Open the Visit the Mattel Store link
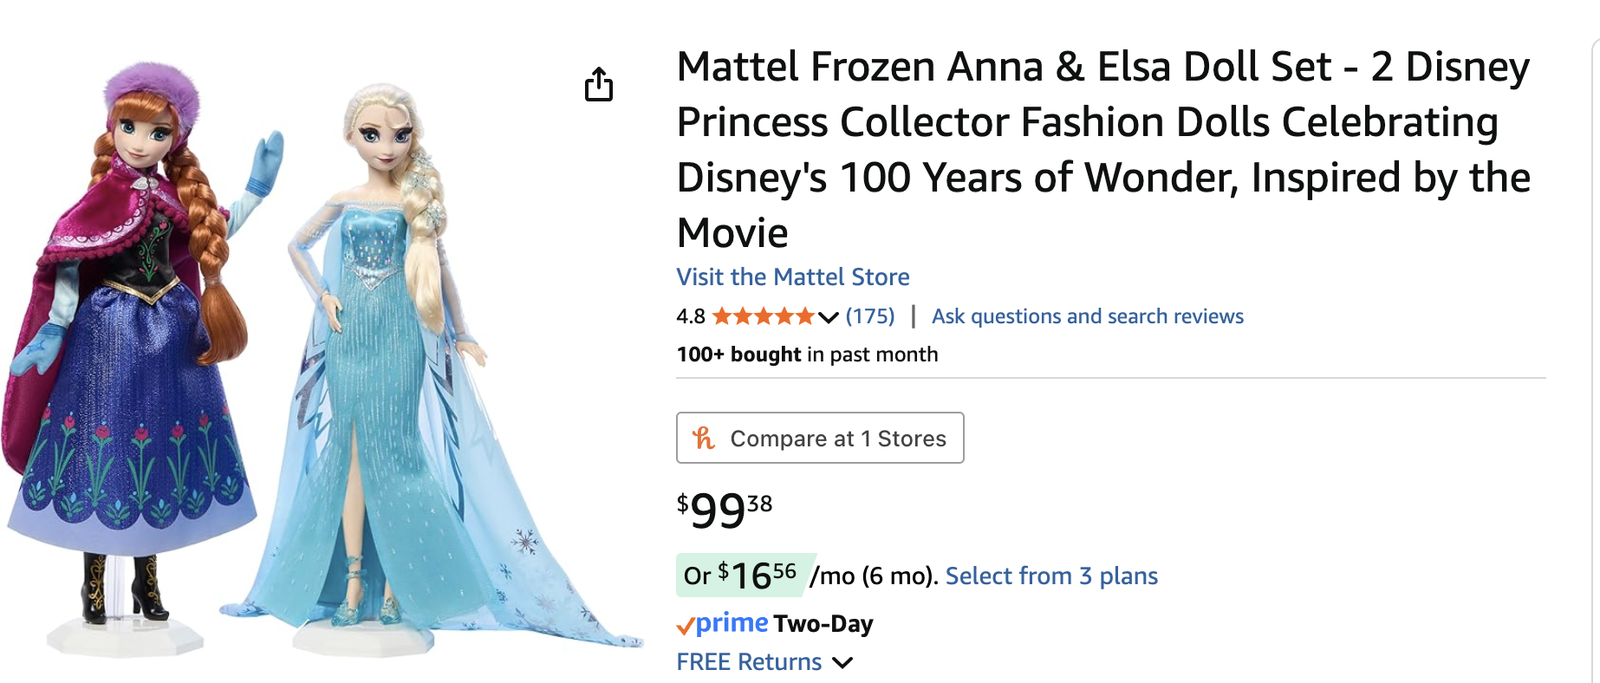 click(793, 277)
